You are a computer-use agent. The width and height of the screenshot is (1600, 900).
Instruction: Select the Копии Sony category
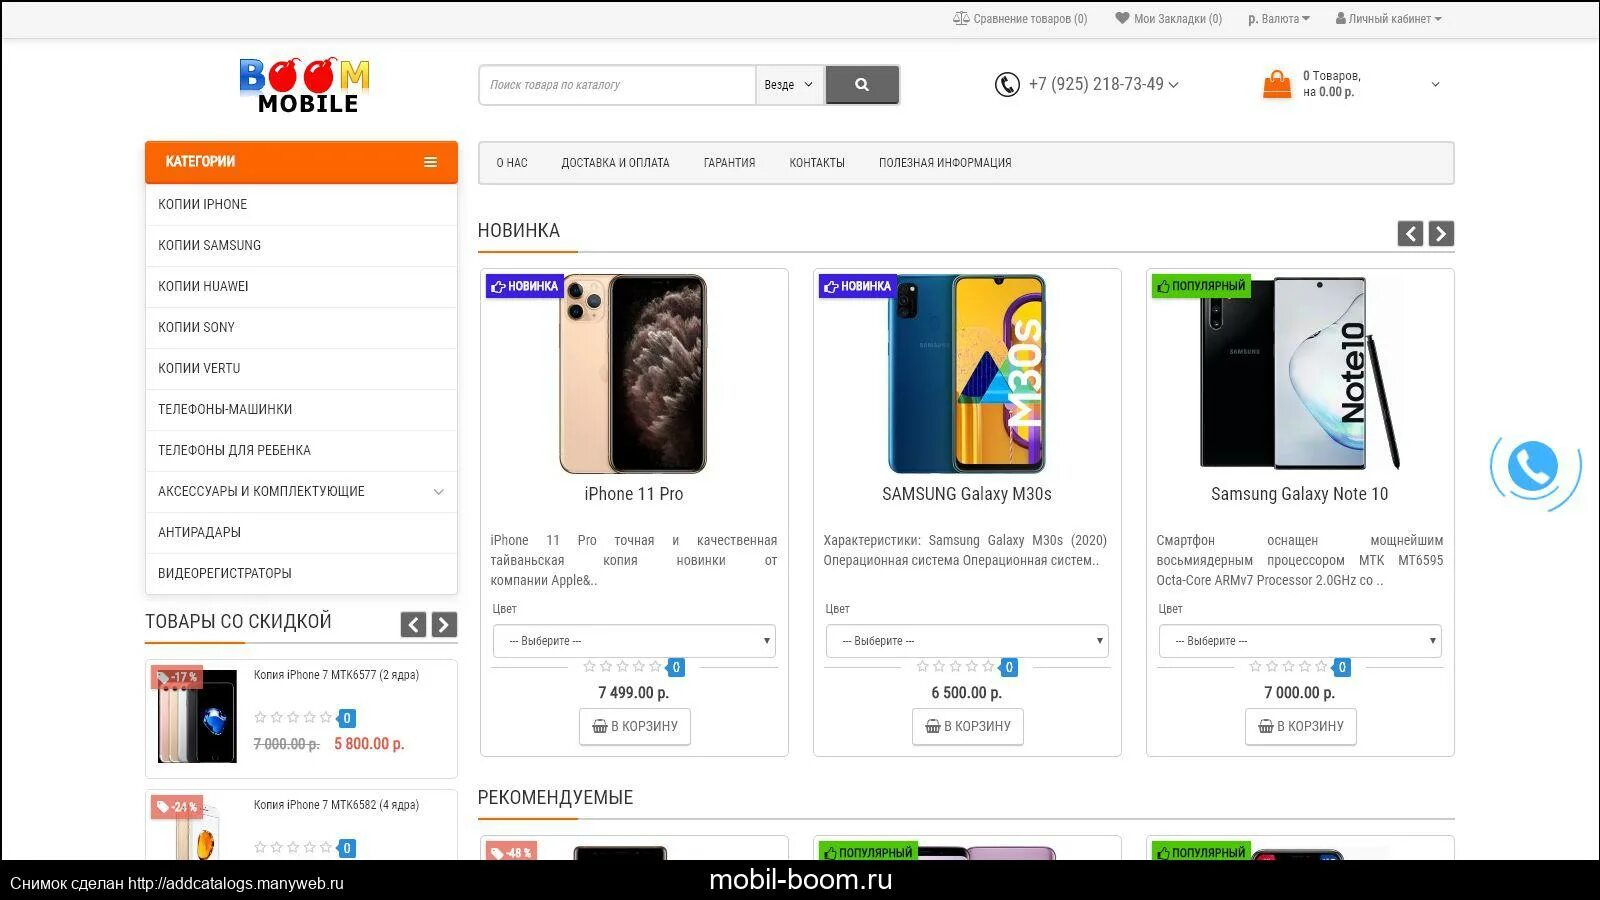point(301,327)
